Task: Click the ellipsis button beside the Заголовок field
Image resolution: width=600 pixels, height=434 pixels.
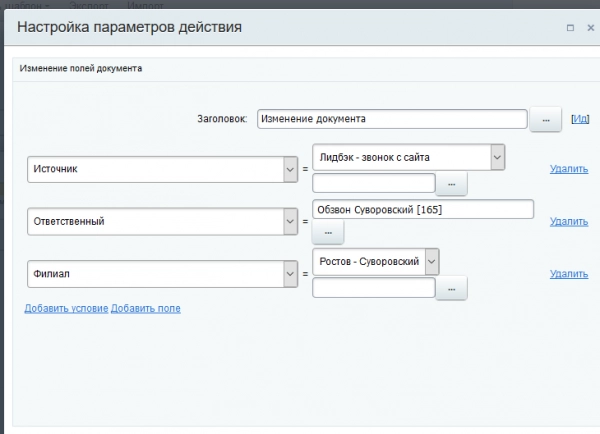Action: [x=546, y=119]
